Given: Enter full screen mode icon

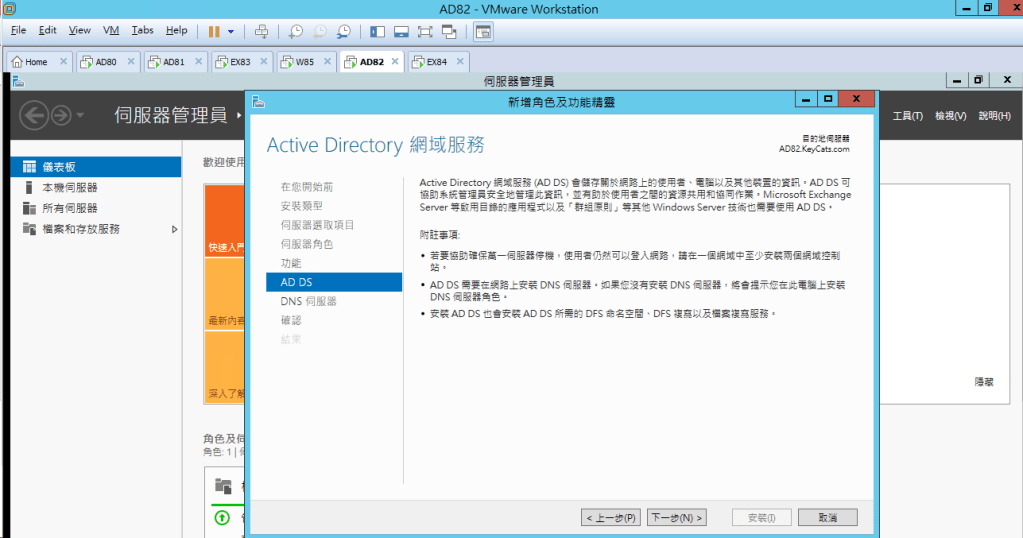Looking at the screenshot, I should pos(426,31).
